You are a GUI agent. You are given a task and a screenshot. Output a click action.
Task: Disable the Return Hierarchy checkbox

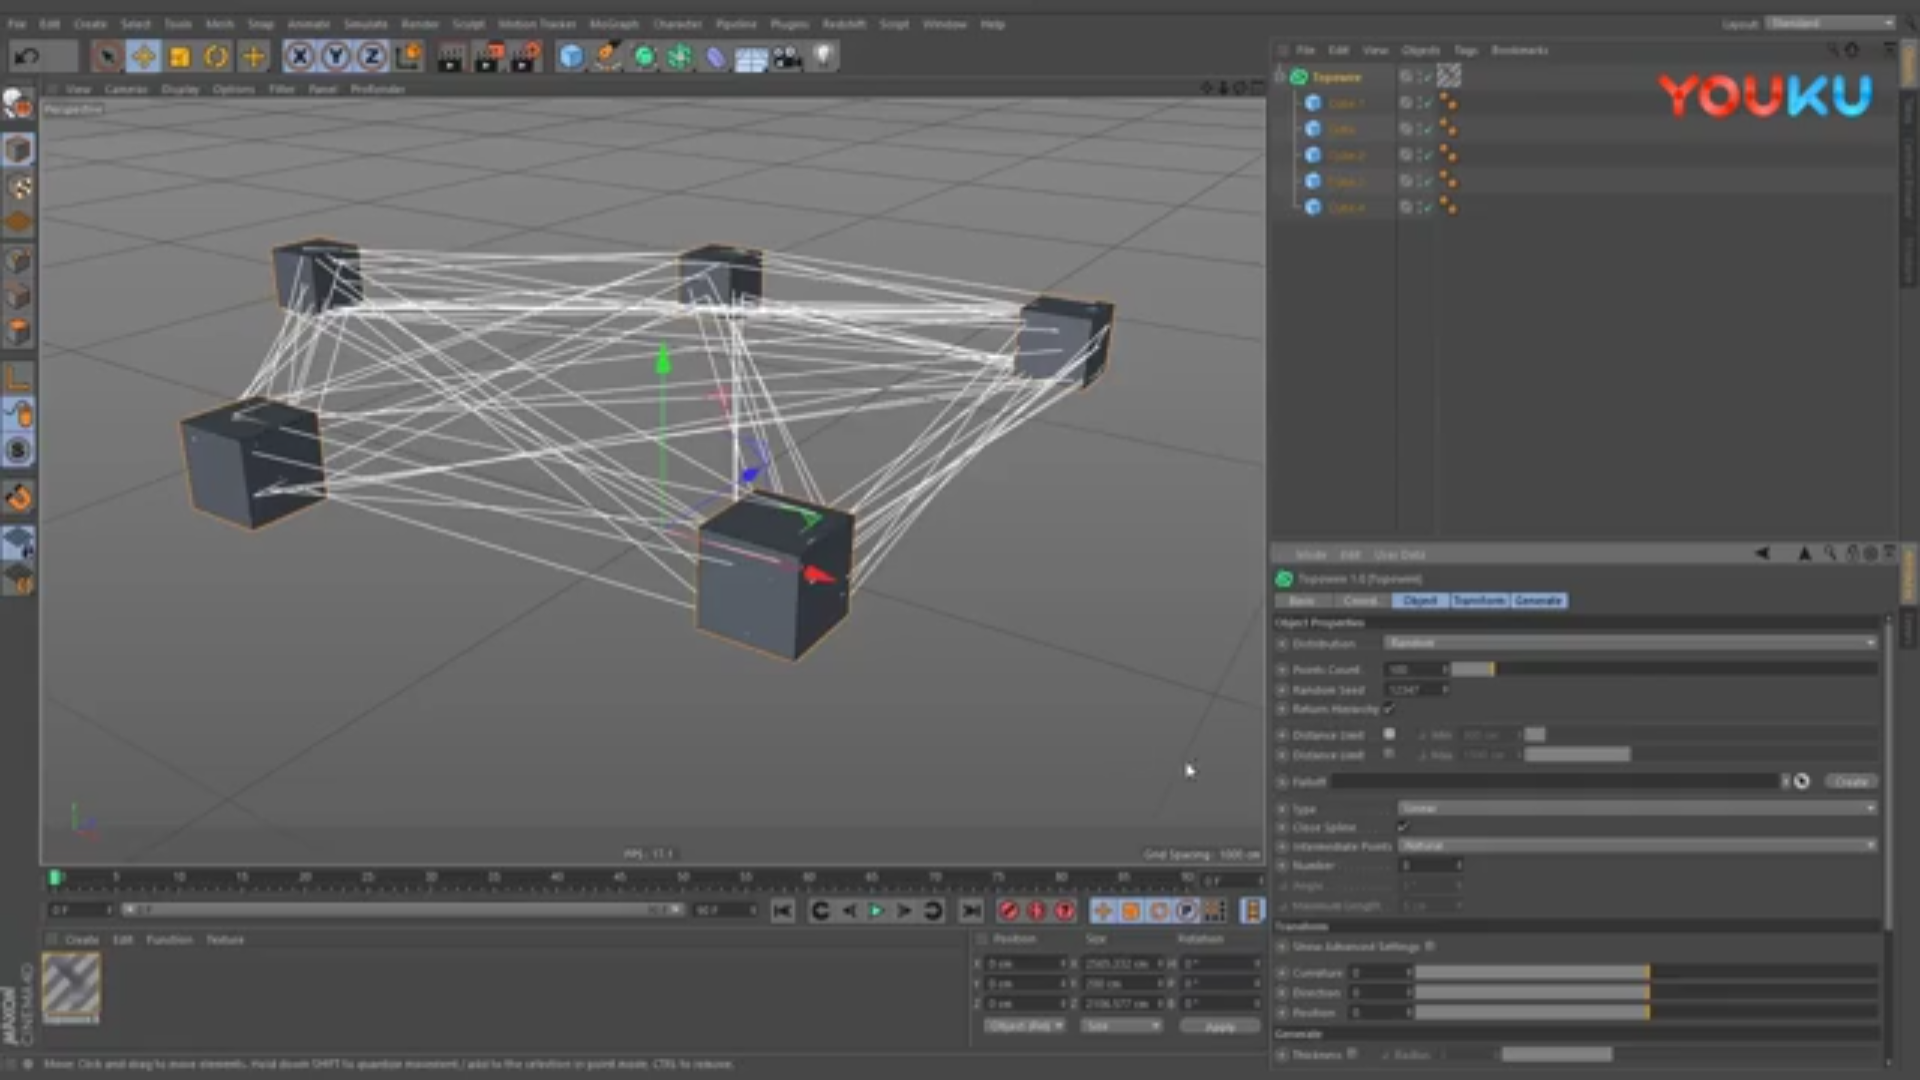1389,709
